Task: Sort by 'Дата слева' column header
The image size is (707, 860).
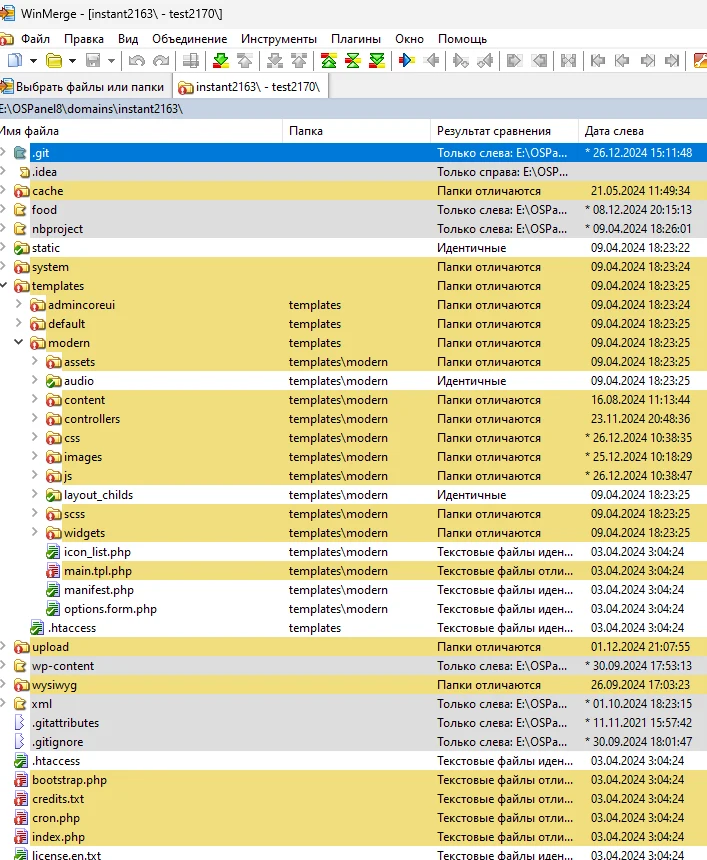Action: [x=643, y=131]
